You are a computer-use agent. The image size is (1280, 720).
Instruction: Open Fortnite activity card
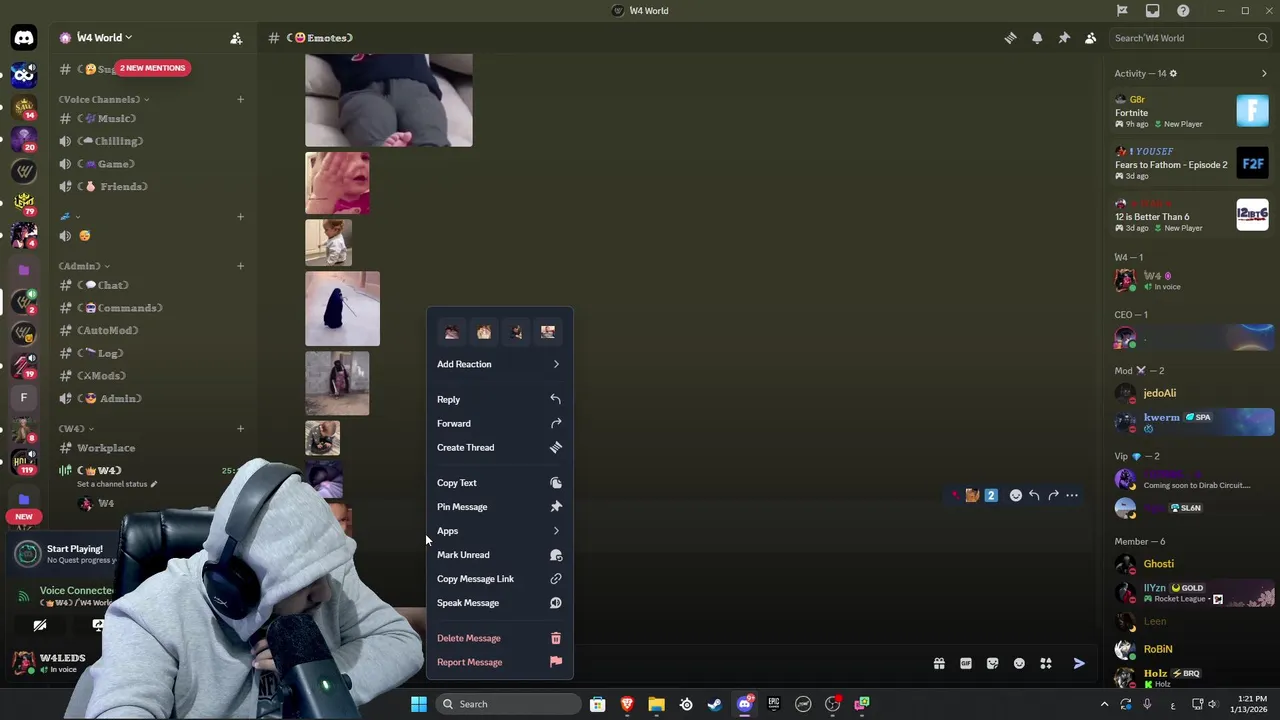pos(1191,111)
